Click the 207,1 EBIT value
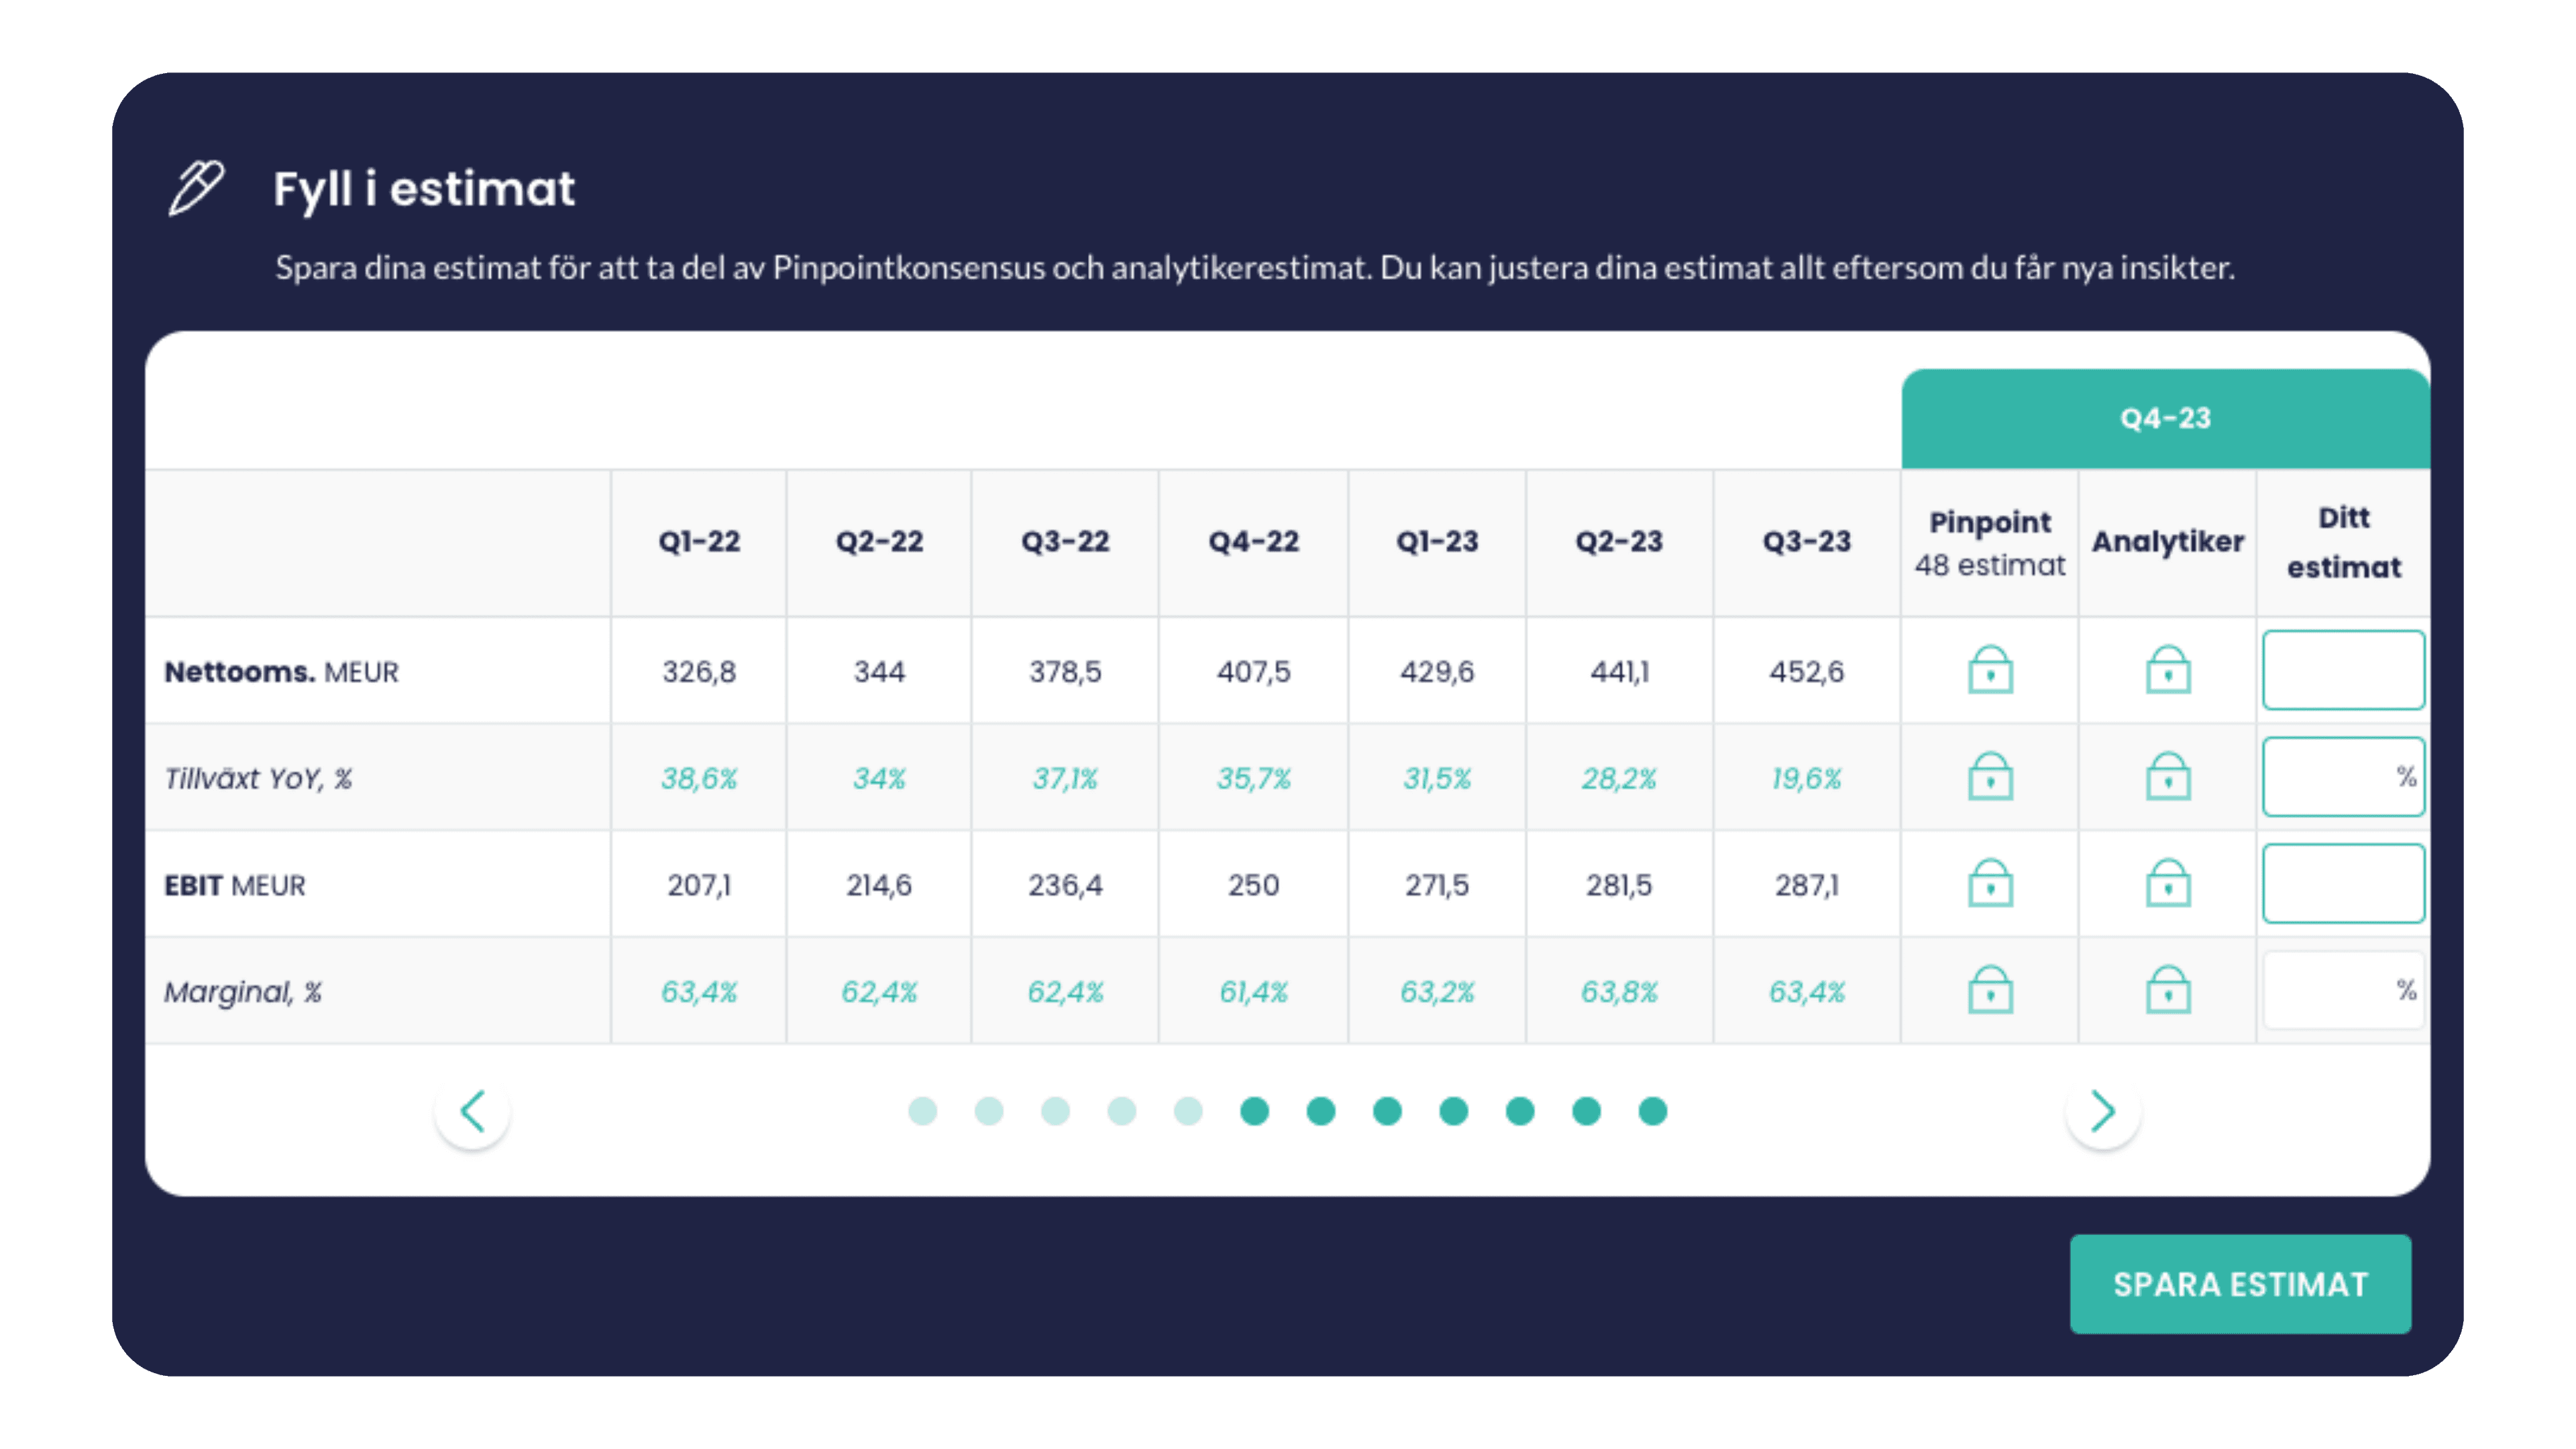 click(699, 886)
